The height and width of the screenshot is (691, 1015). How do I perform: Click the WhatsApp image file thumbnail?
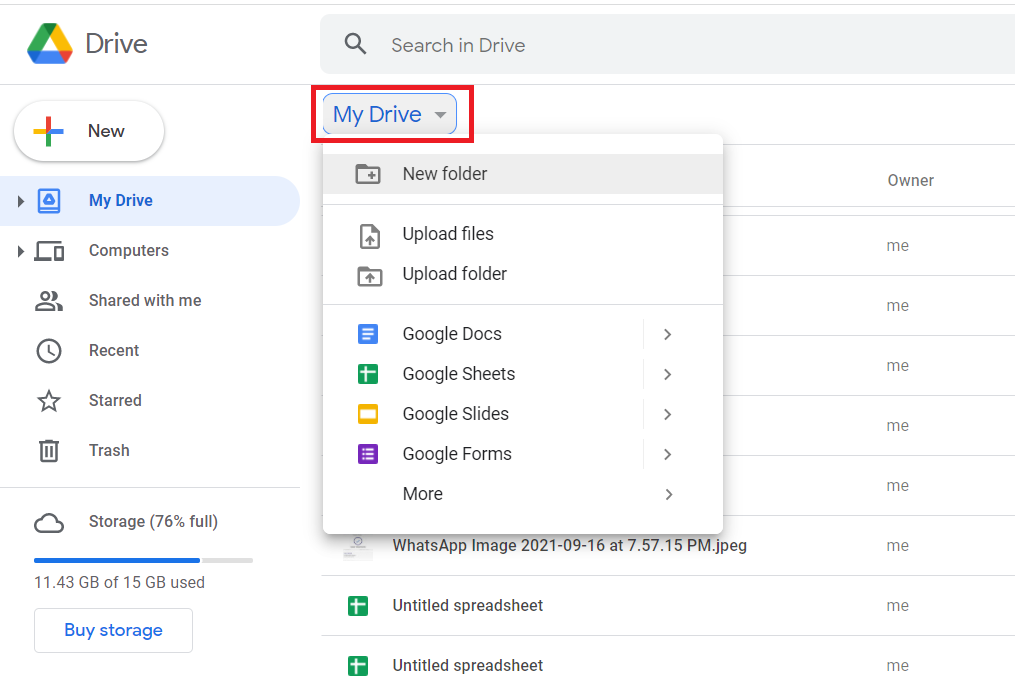click(358, 547)
